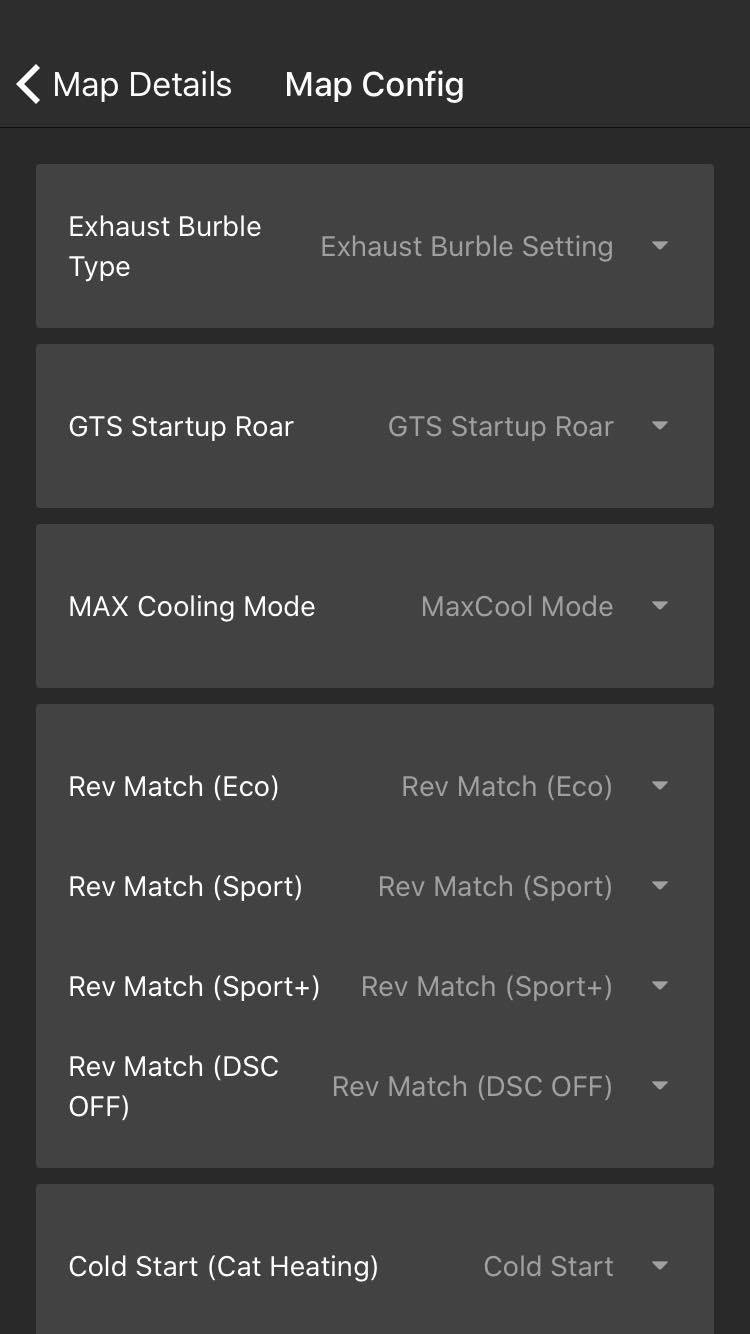This screenshot has height=1334, width=750.
Task: Open GTS Startup Roar dropdown
Action: pyautogui.click(x=500, y=427)
